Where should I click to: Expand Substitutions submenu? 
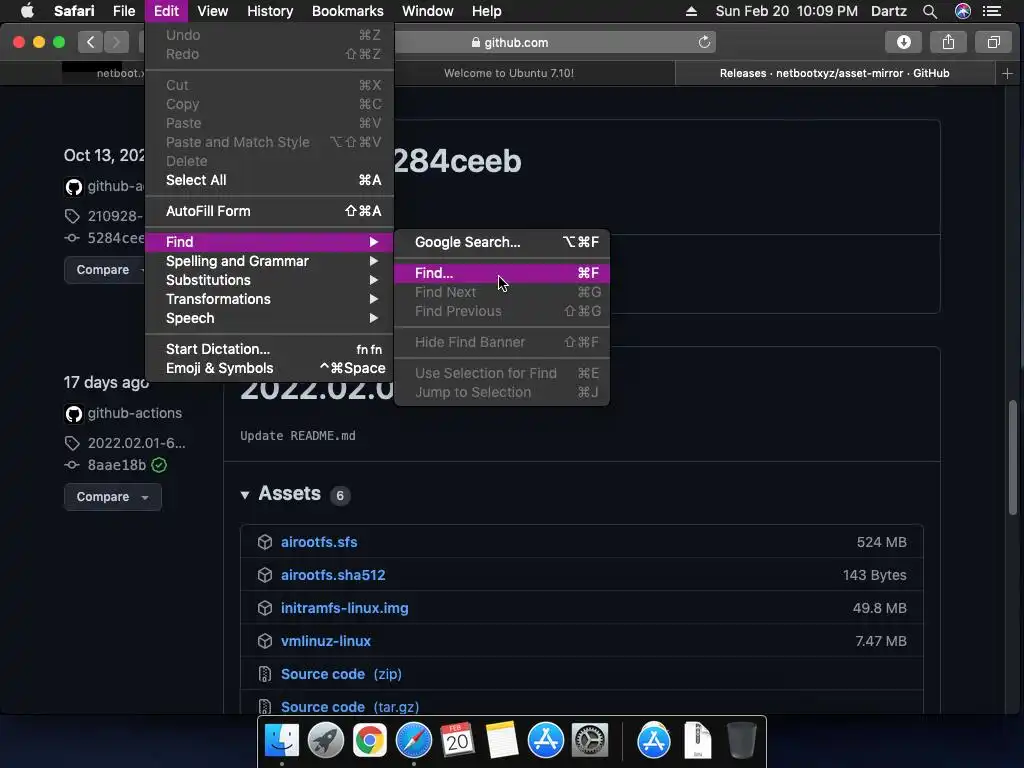(x=270, y=280)
